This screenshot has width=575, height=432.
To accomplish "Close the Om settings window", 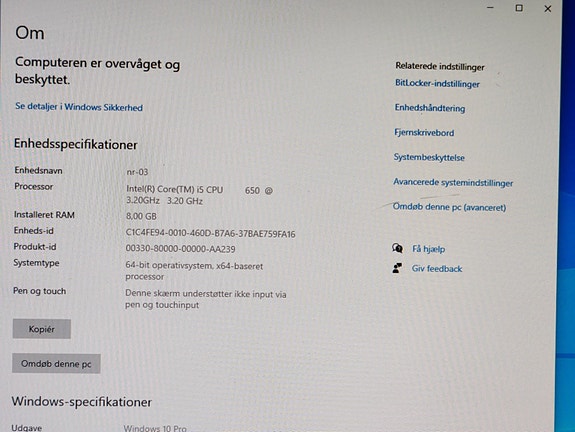I will click(x=547, y=8).
